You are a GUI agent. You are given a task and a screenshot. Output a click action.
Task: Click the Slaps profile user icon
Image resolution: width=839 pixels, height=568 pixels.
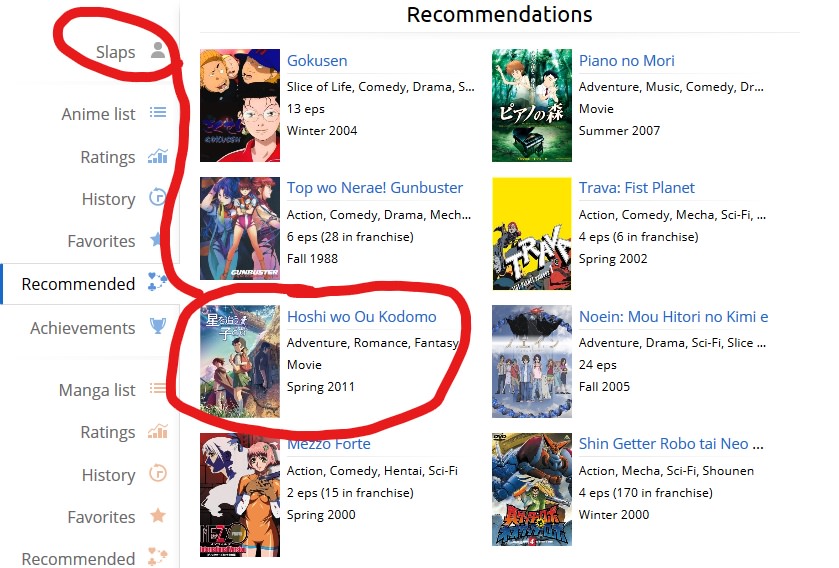pyautogui.click(x=157, y=51)
